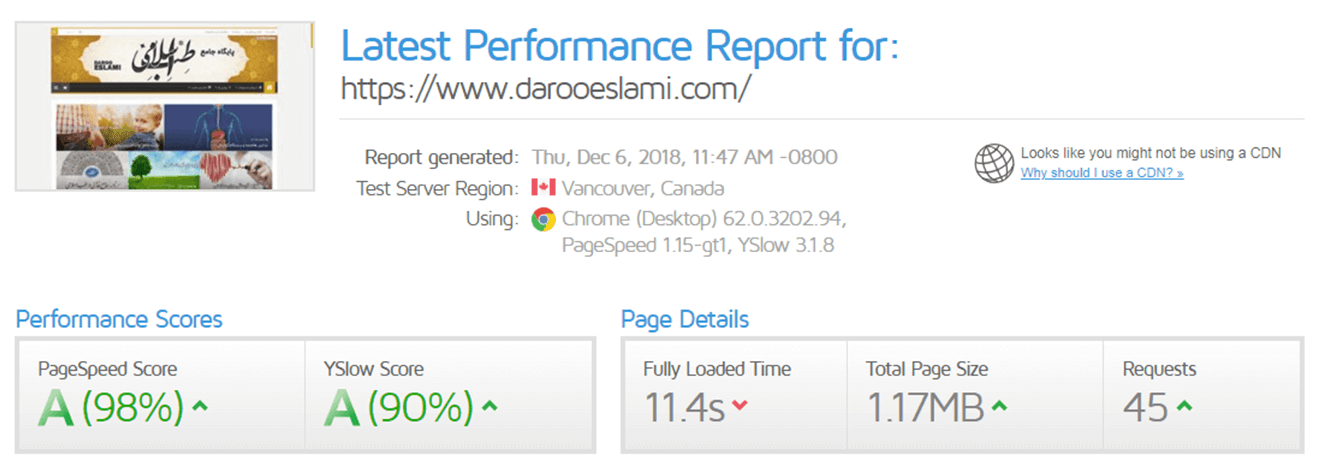
Task: Click red down arrow next to 11.4s
Action: pos(739,405)
